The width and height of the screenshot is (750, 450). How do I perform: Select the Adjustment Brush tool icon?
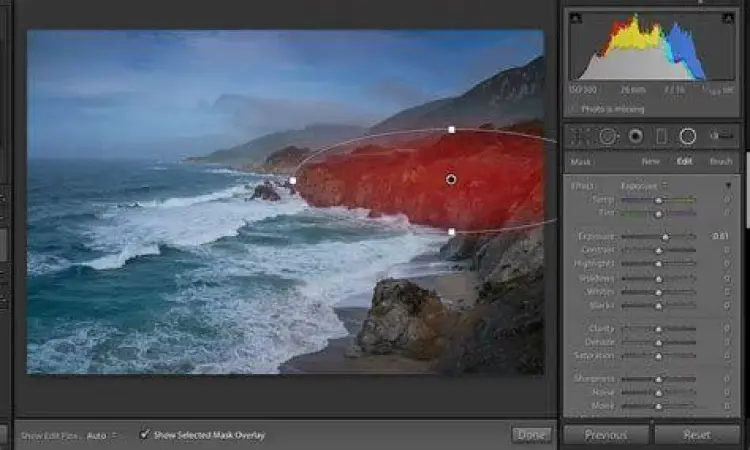(721, 136)
